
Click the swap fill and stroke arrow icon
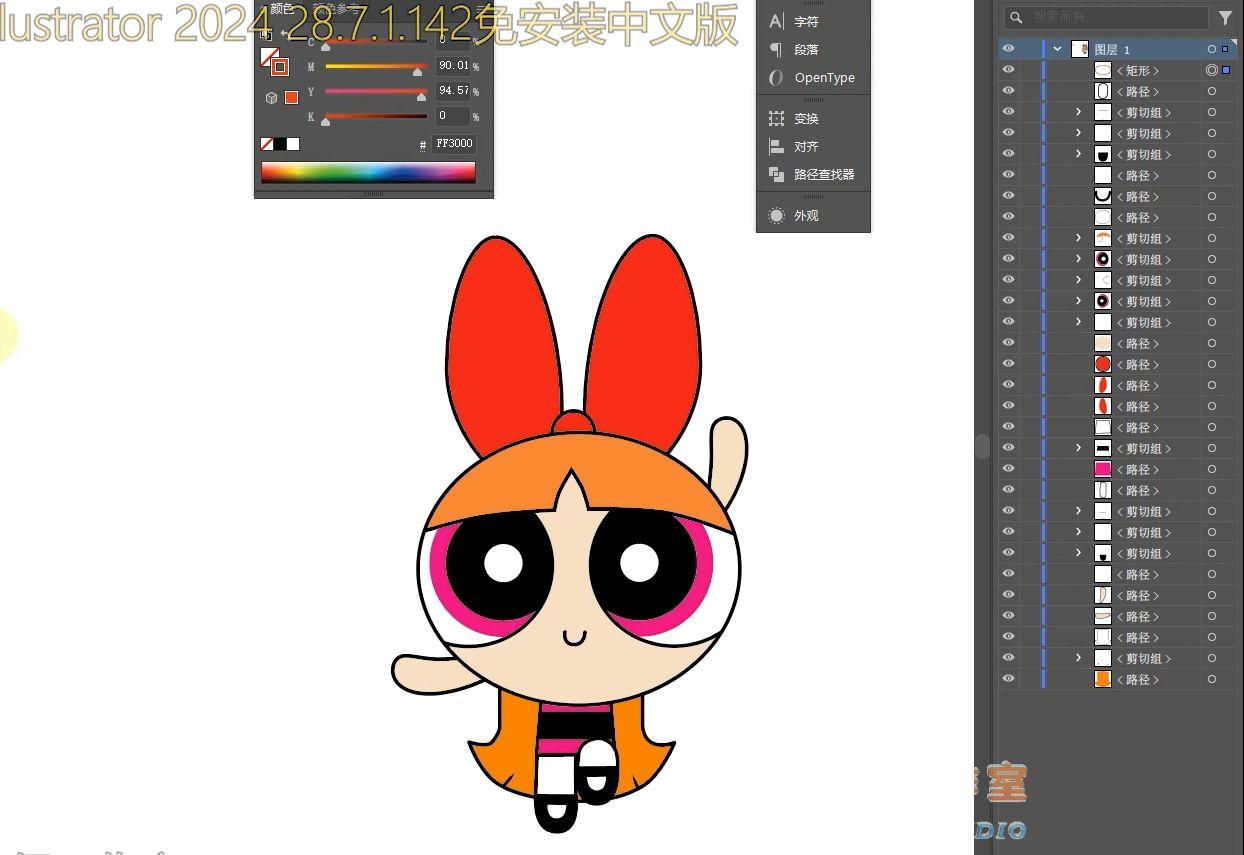click(x=284, y=34)
